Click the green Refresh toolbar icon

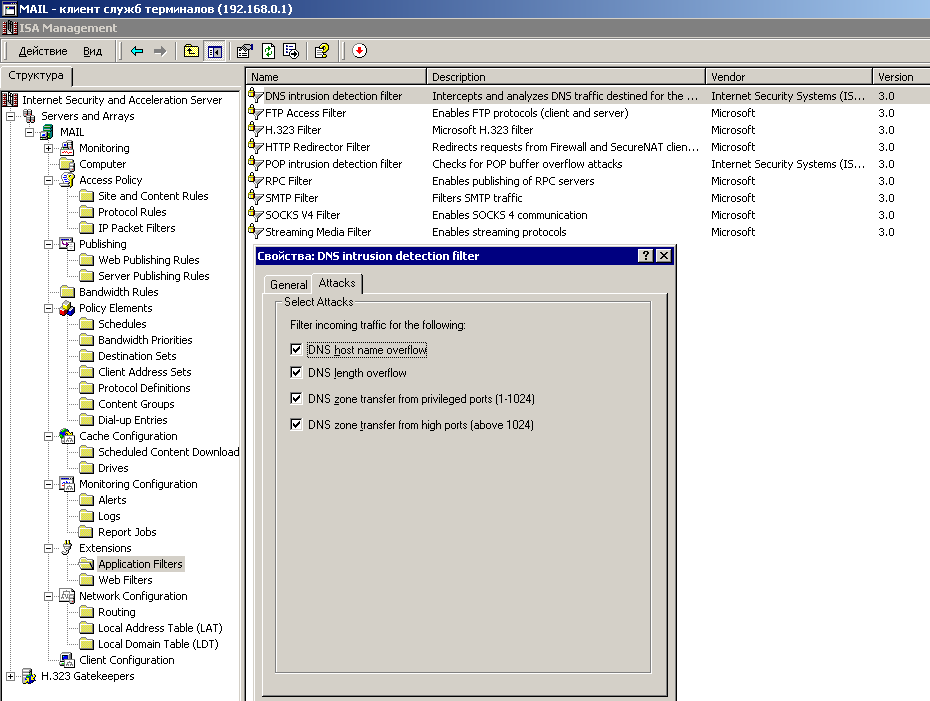click(x=268, y=51)
